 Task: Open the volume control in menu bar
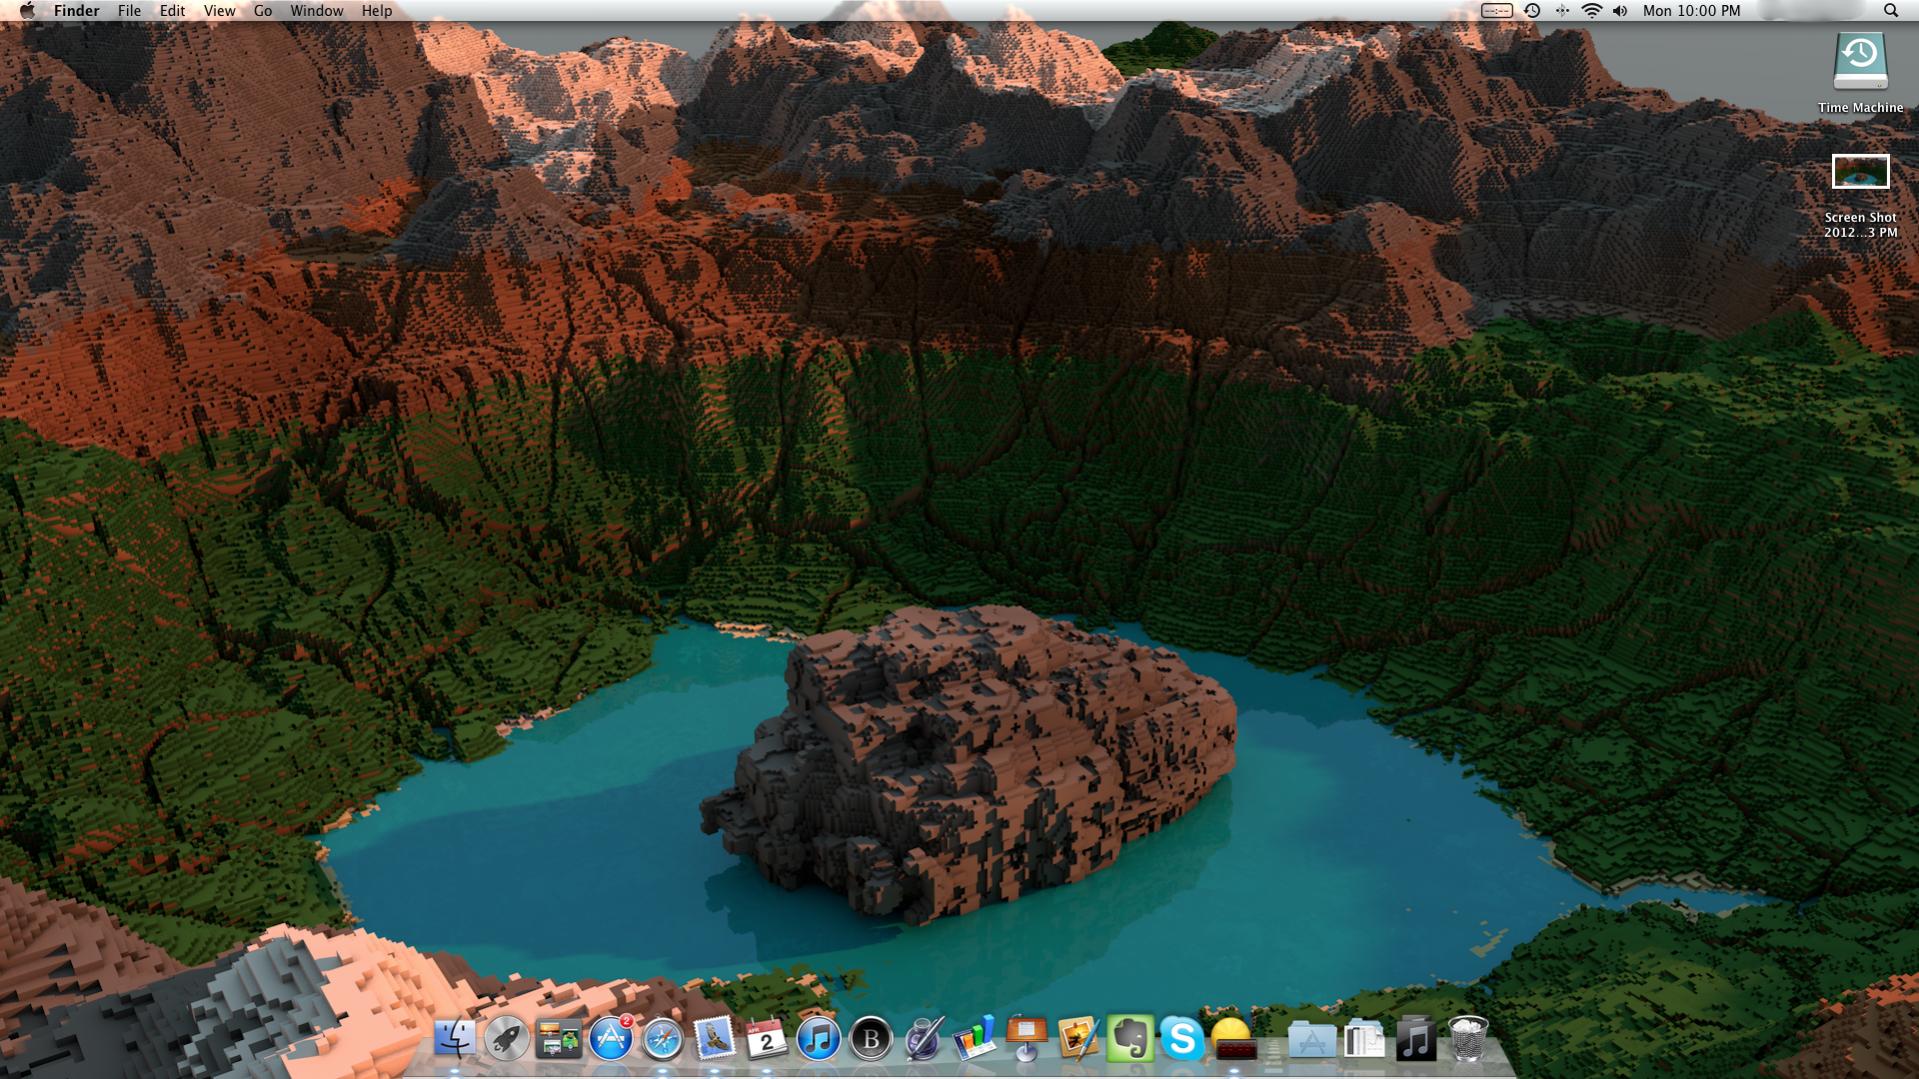point(1620,11)
